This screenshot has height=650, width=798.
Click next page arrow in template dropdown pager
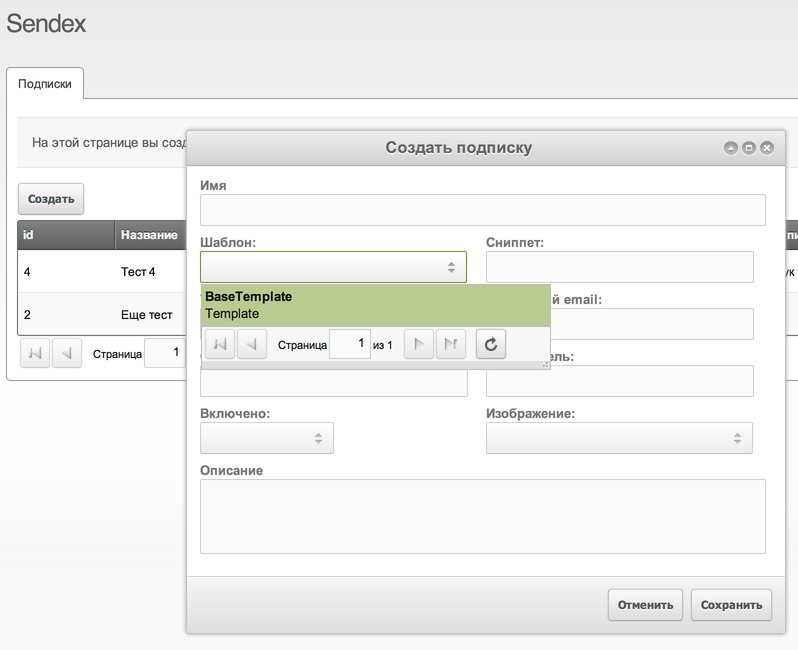click(419, 345)
